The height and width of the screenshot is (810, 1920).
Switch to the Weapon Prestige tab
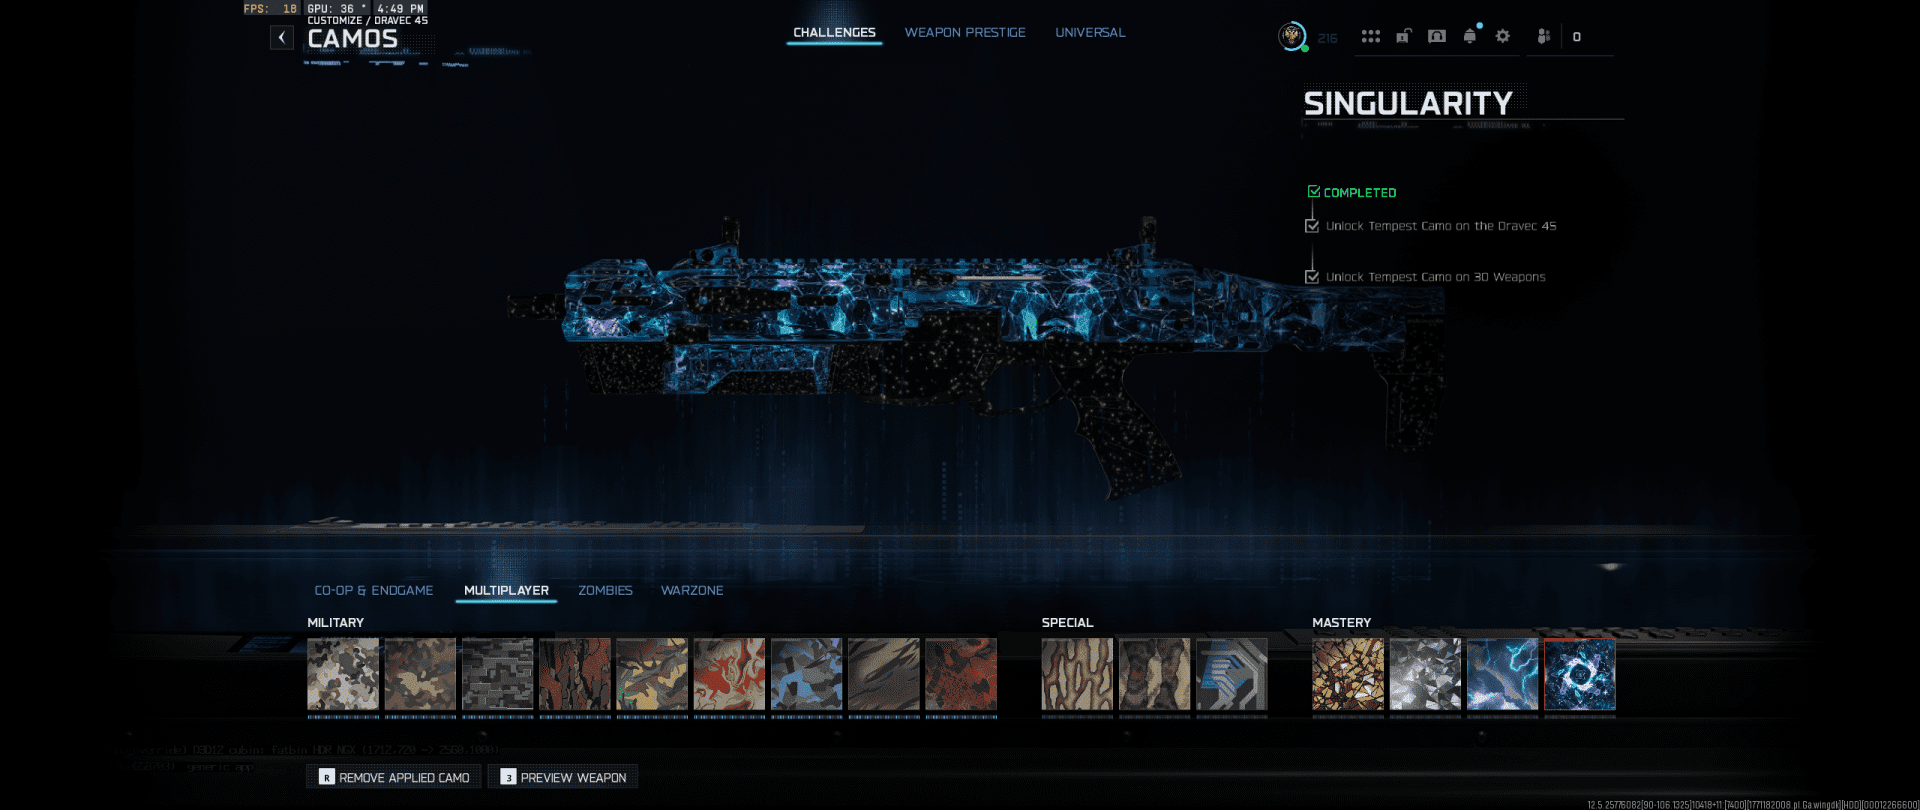(964, 33)
